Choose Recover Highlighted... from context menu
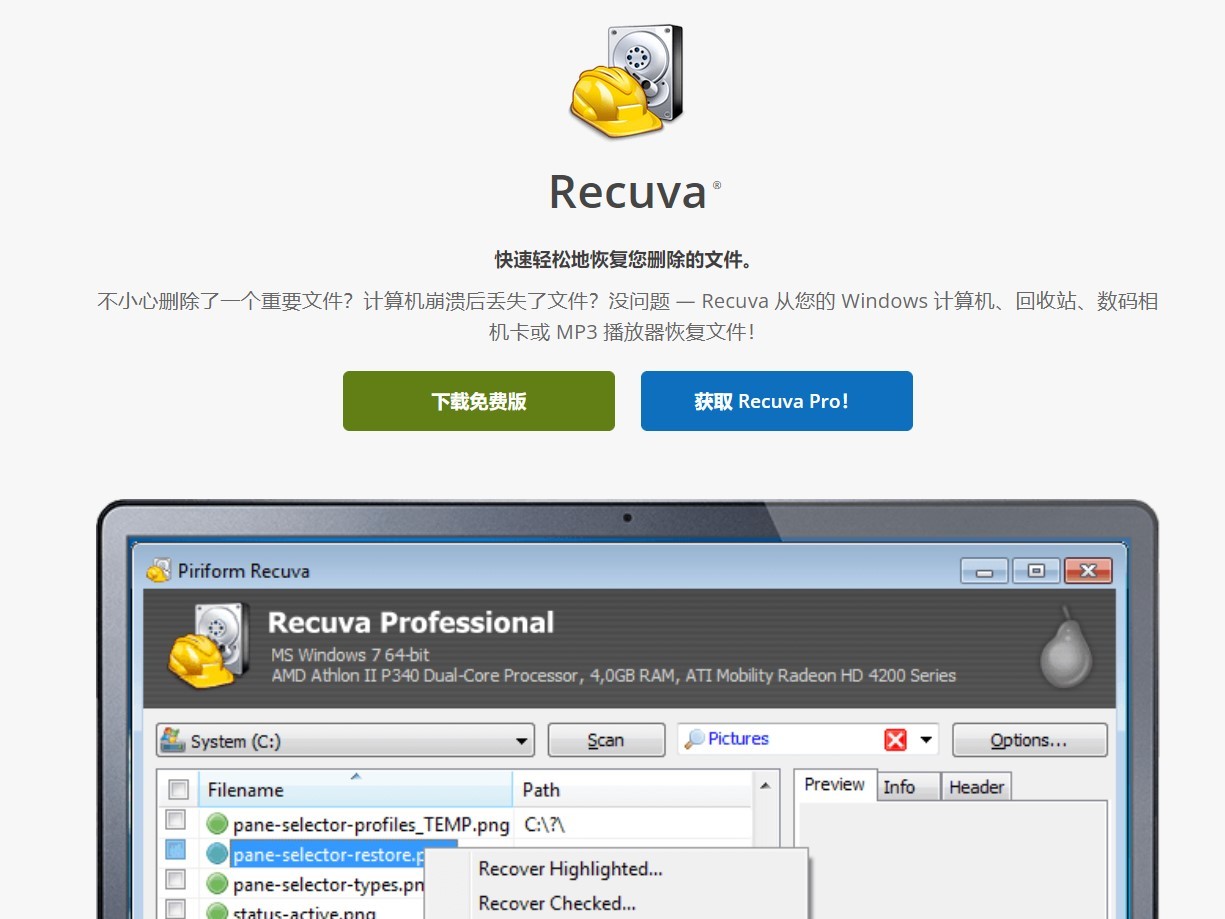The width and height of the screenshot is (1225, 919). coord(570,869)
